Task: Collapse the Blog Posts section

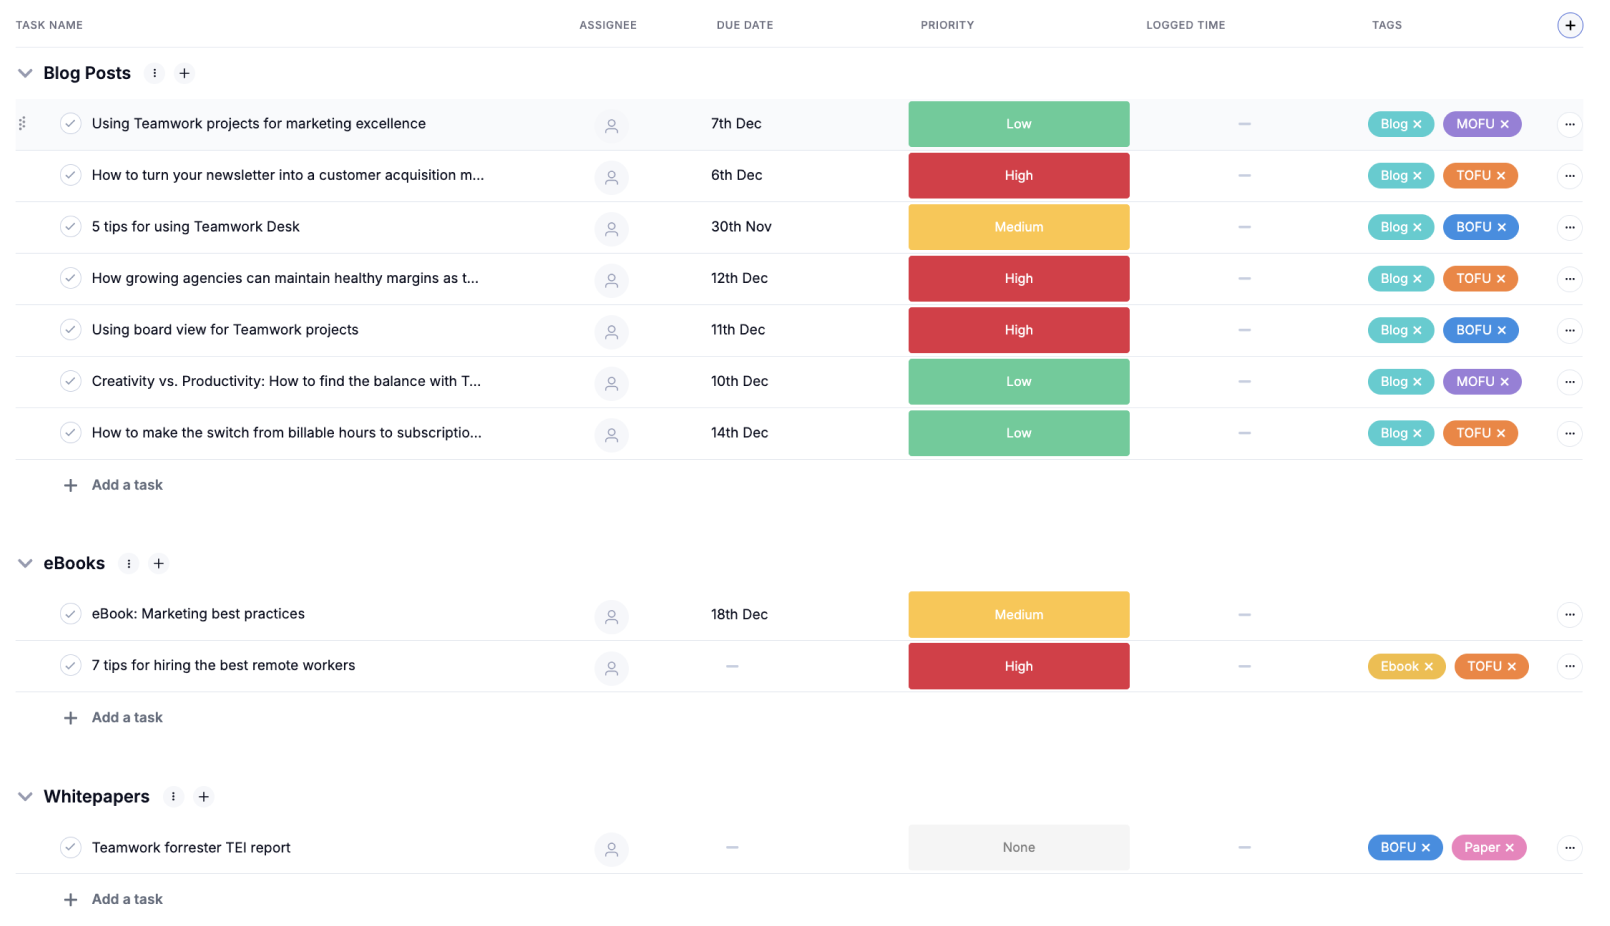Action: [x=25, y=73]
